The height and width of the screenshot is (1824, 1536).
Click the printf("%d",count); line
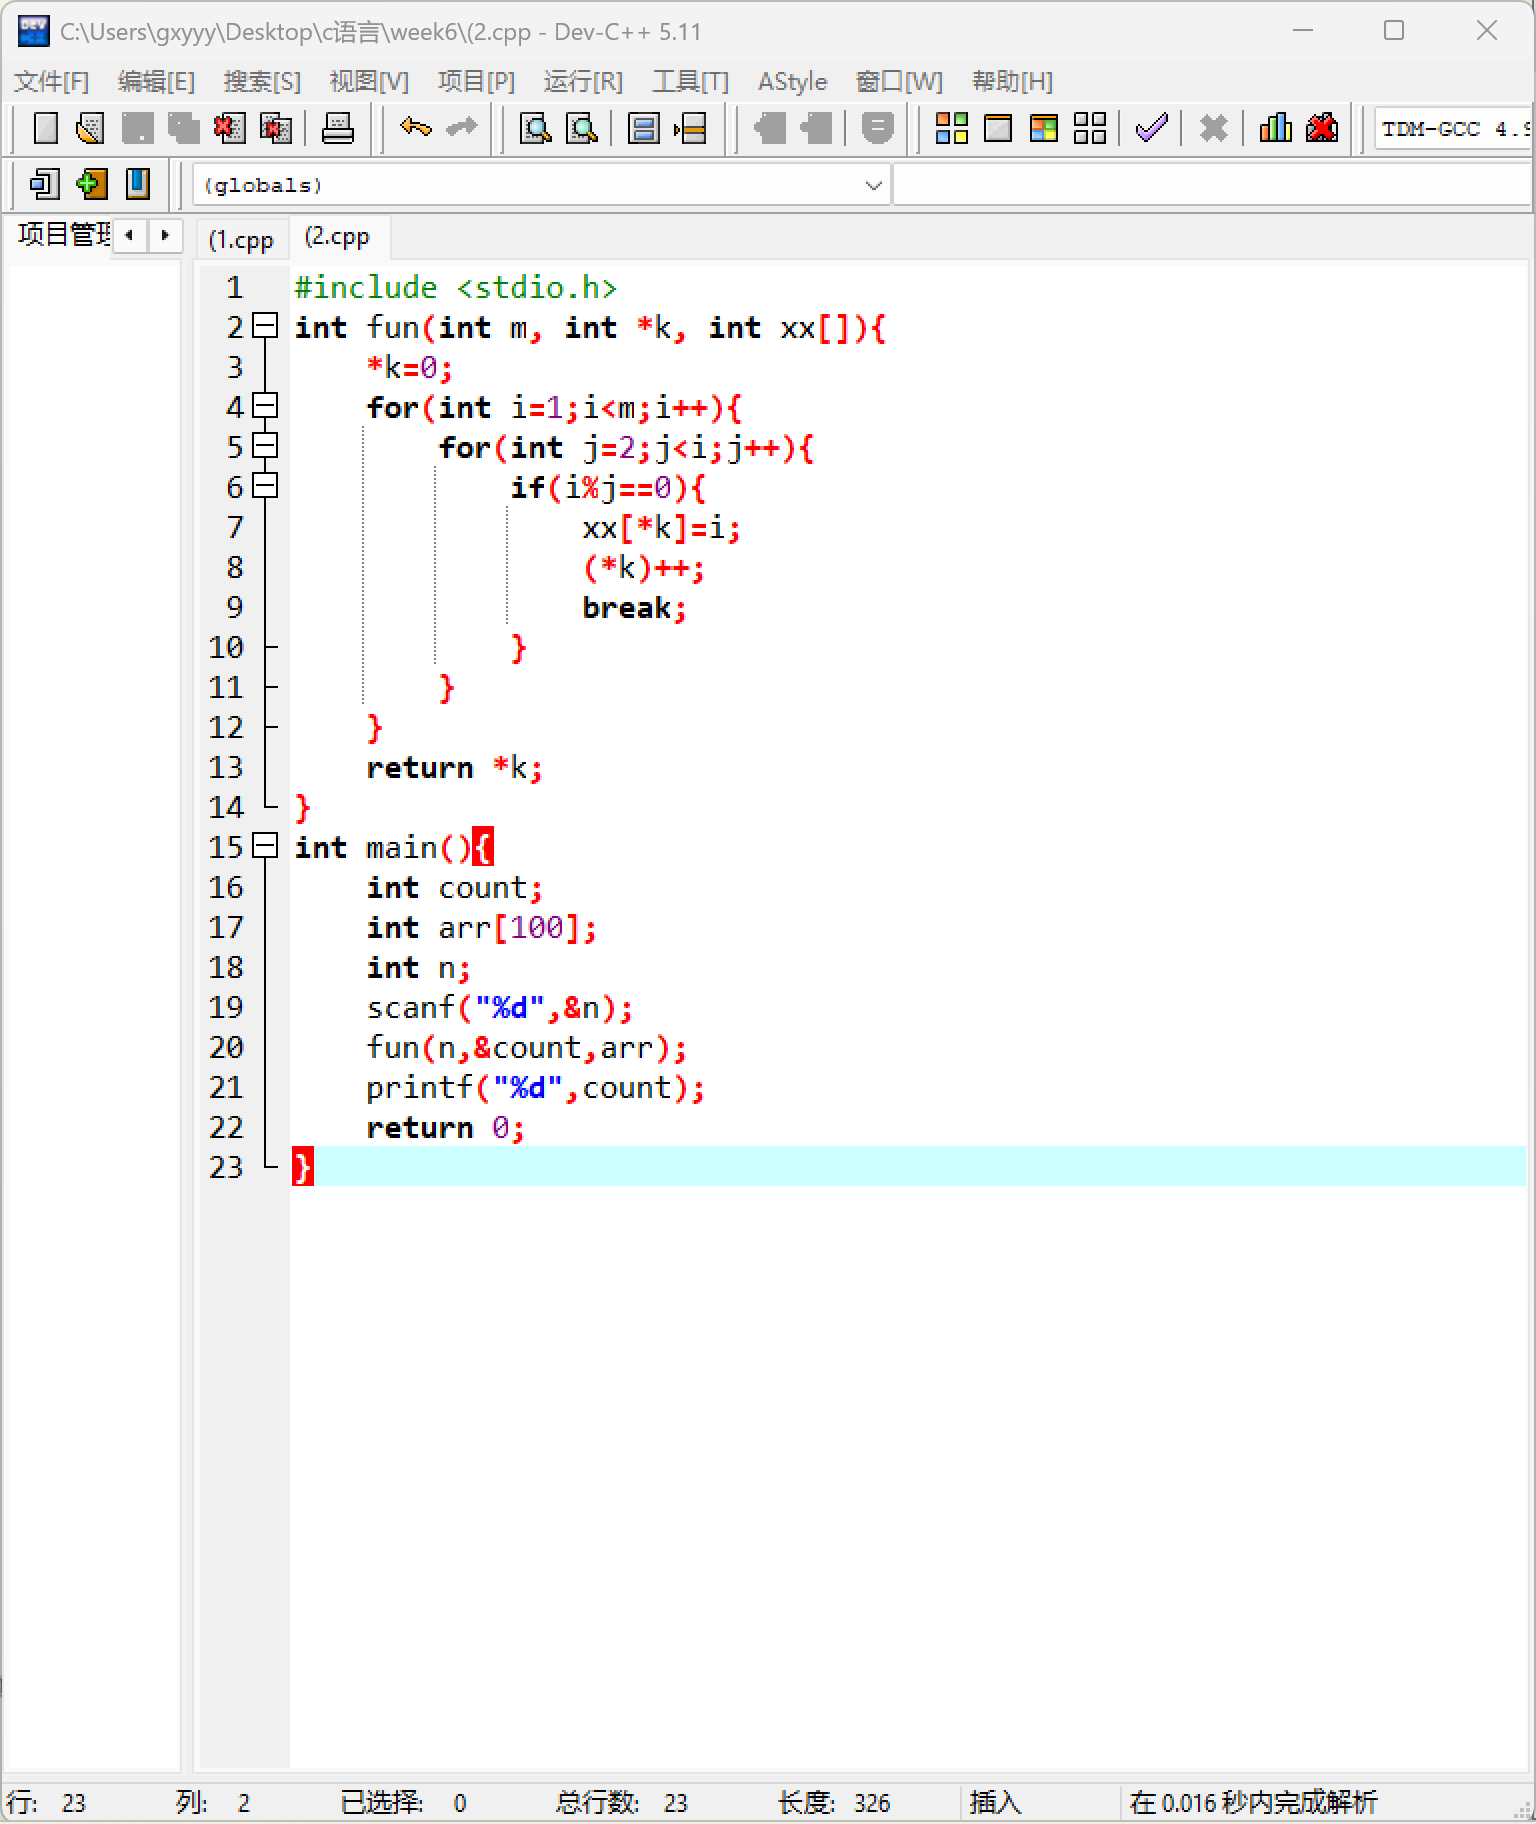[535, 1087]
